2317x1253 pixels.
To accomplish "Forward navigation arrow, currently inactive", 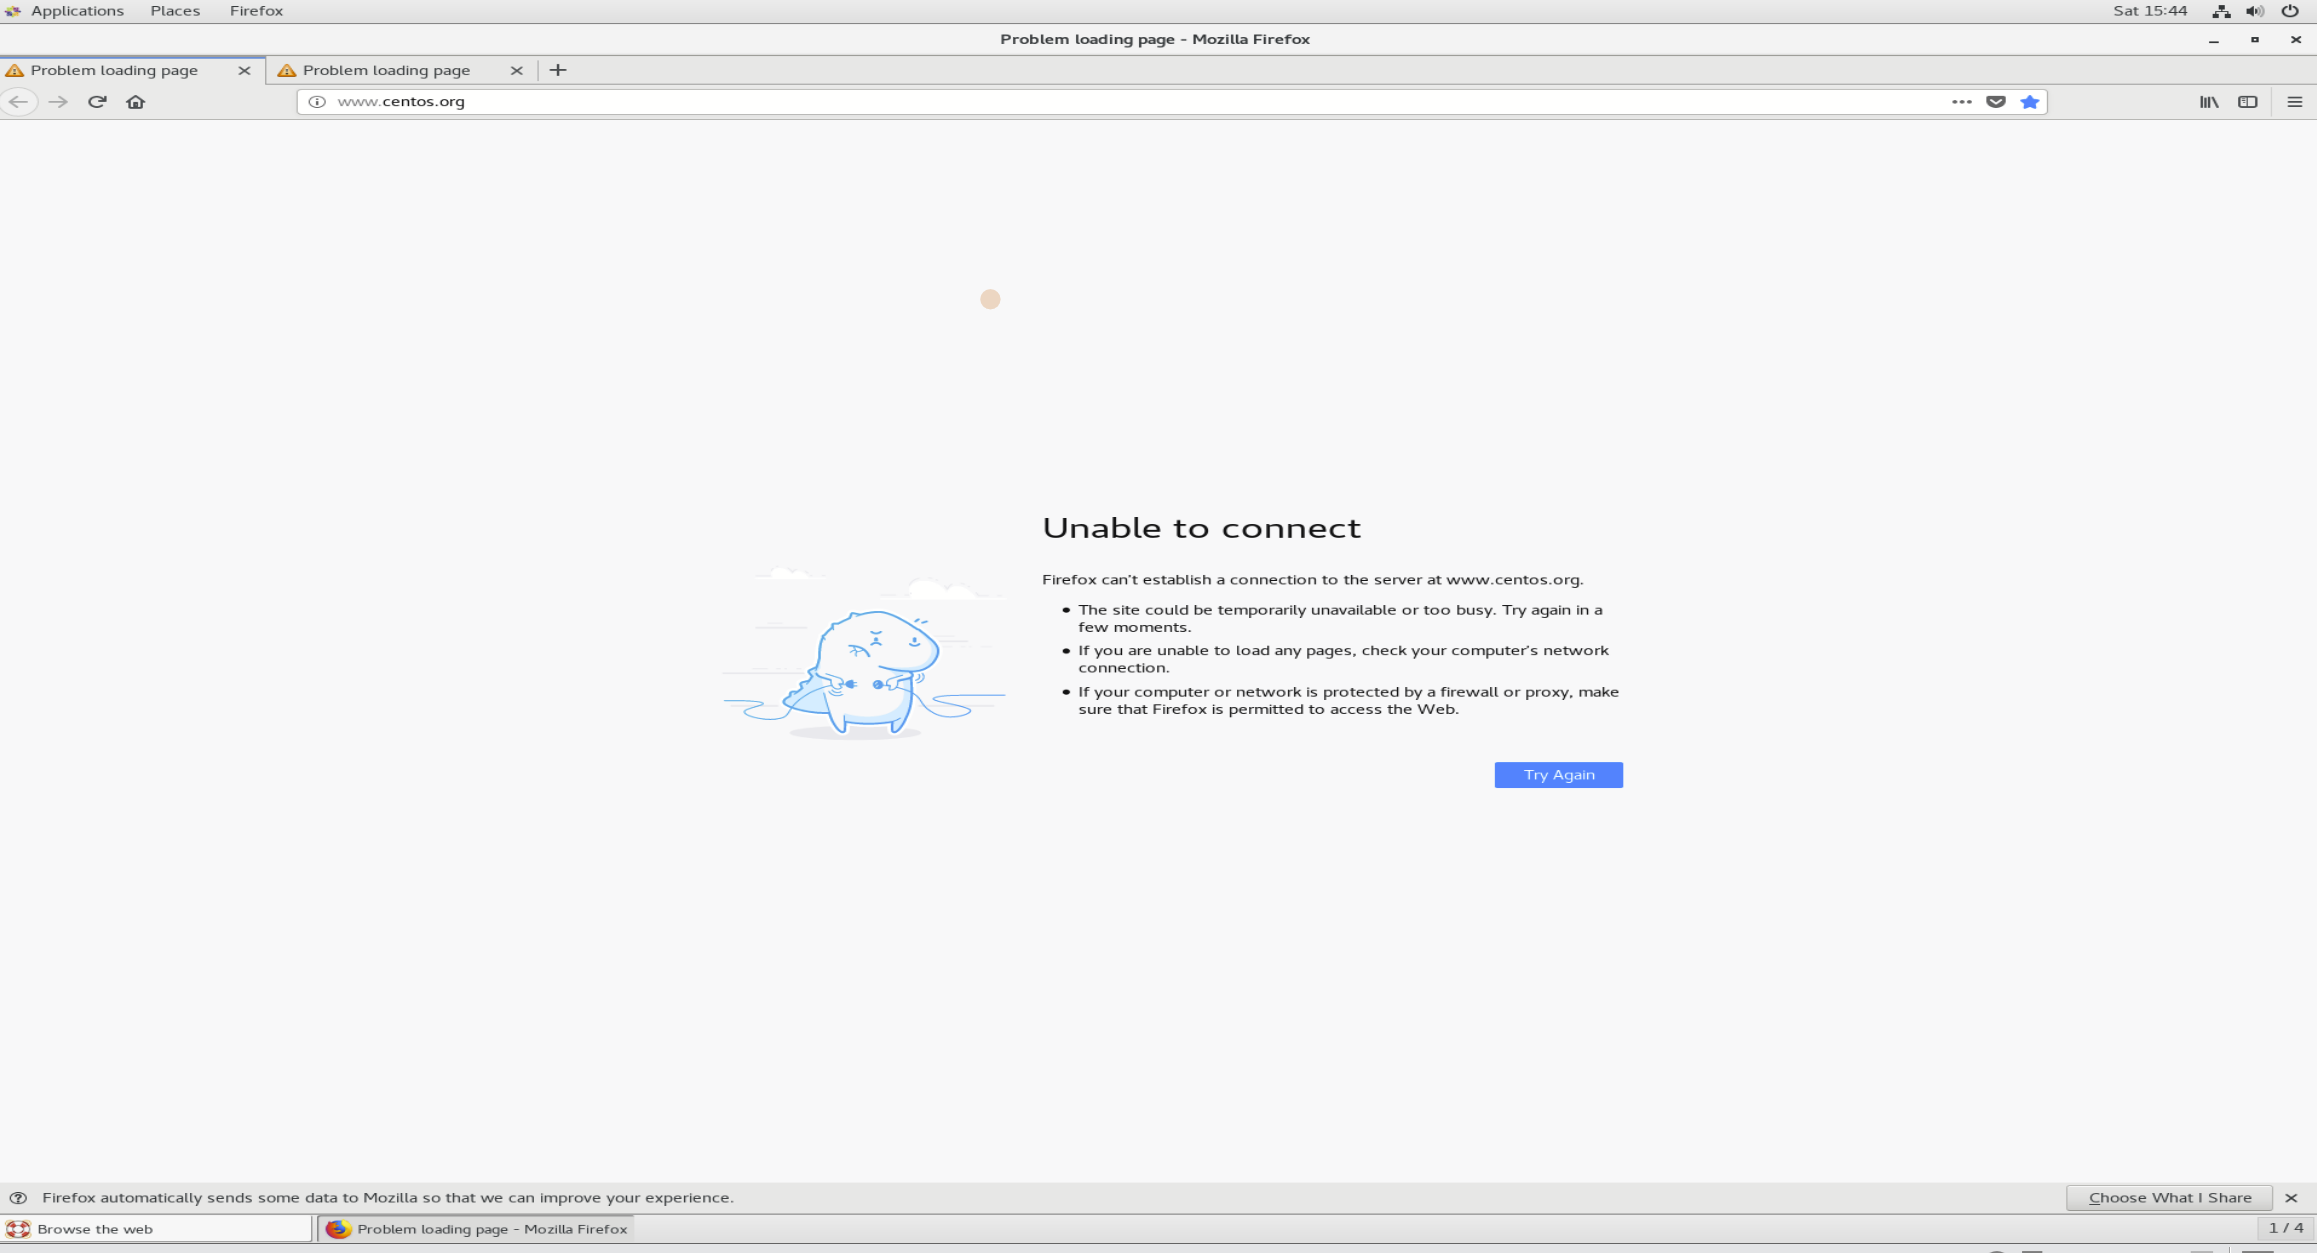I will pos(57,101).
